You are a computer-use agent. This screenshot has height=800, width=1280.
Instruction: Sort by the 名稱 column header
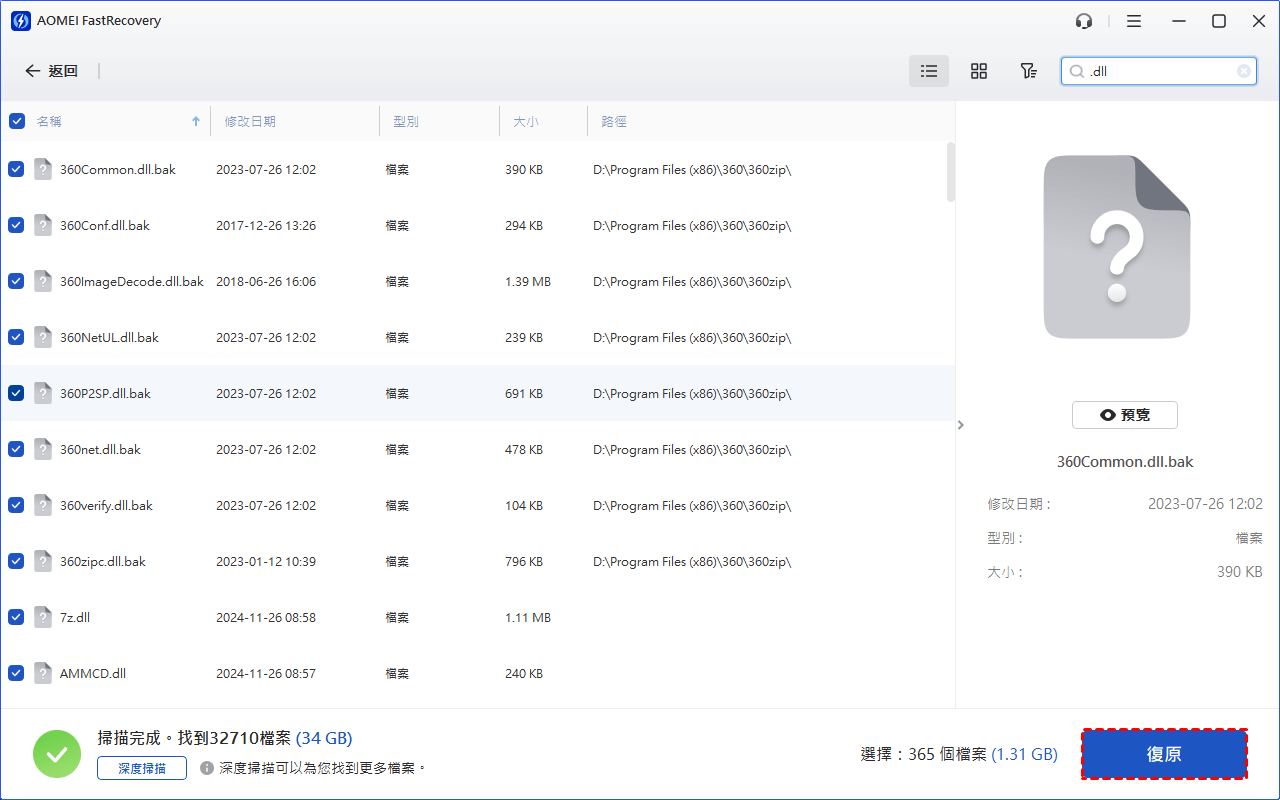click(x=49, y=121)
